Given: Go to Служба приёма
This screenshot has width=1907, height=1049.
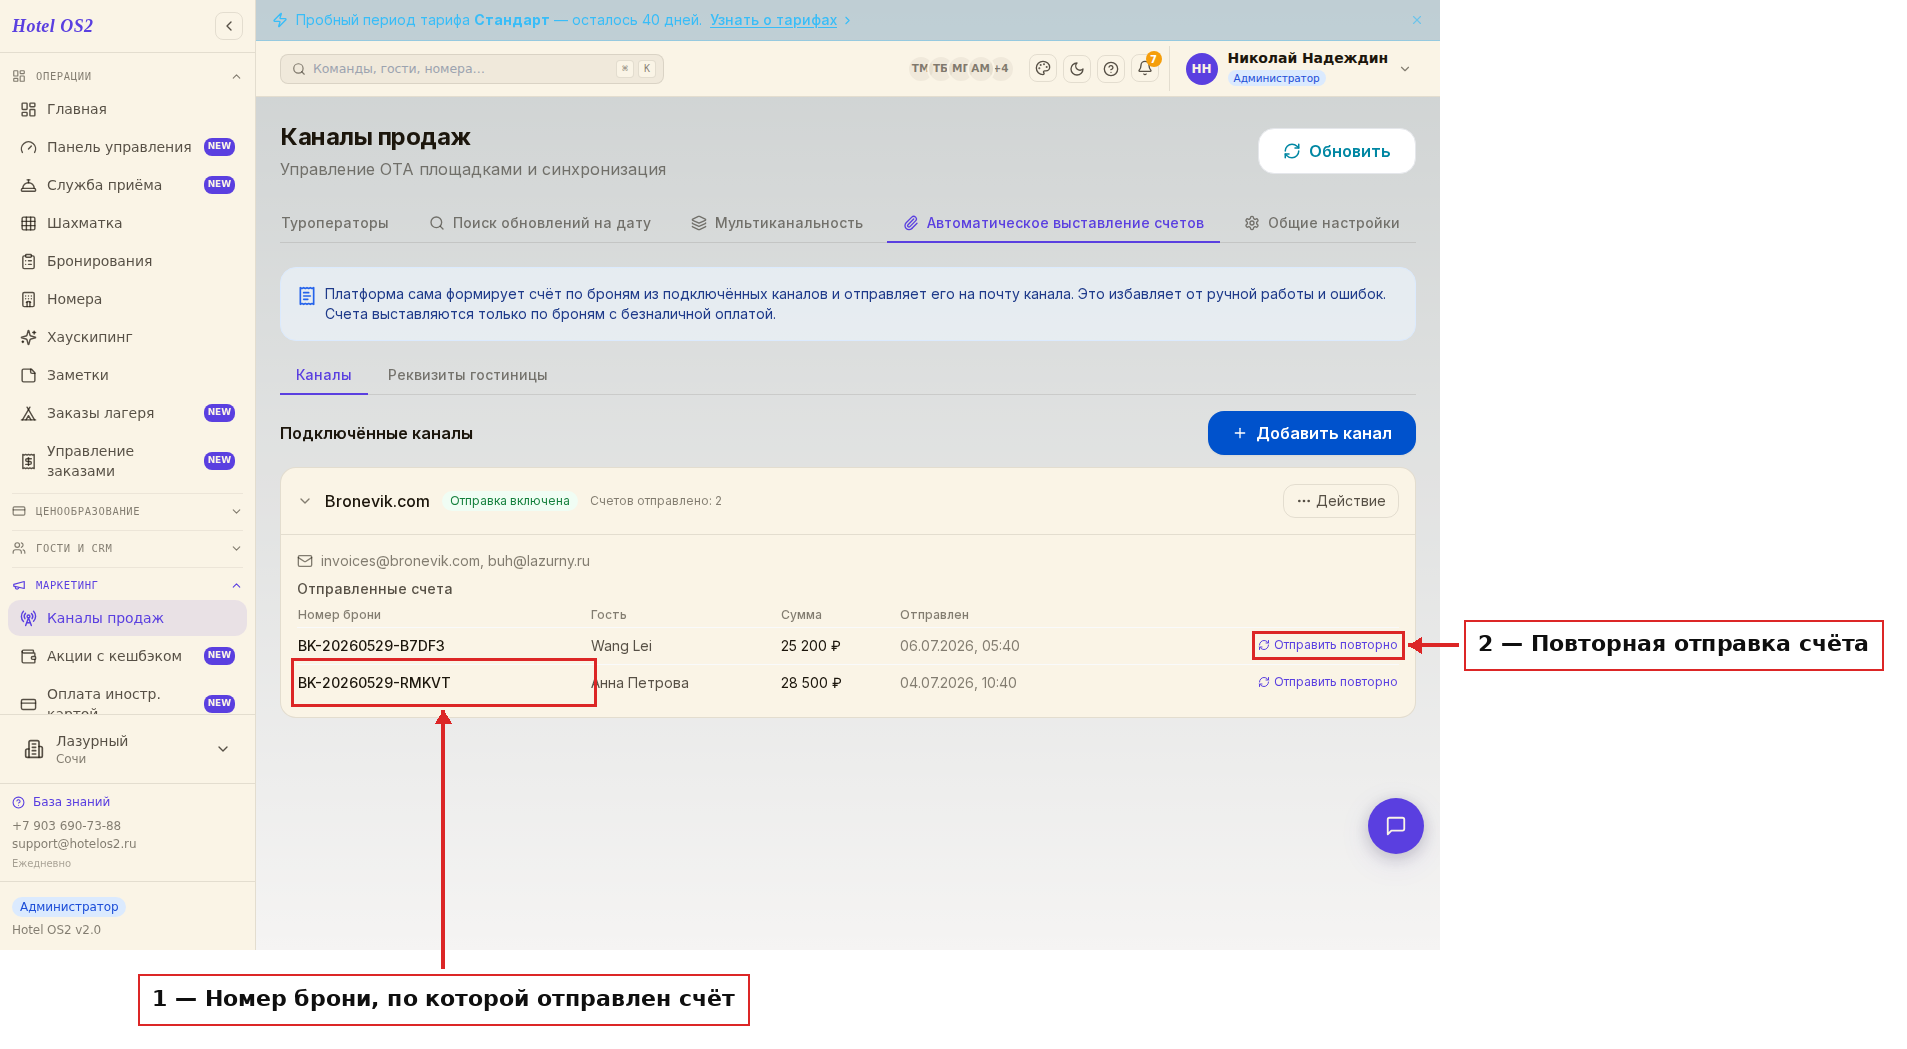Looking at the screenshot, I should tap(127, 185).
